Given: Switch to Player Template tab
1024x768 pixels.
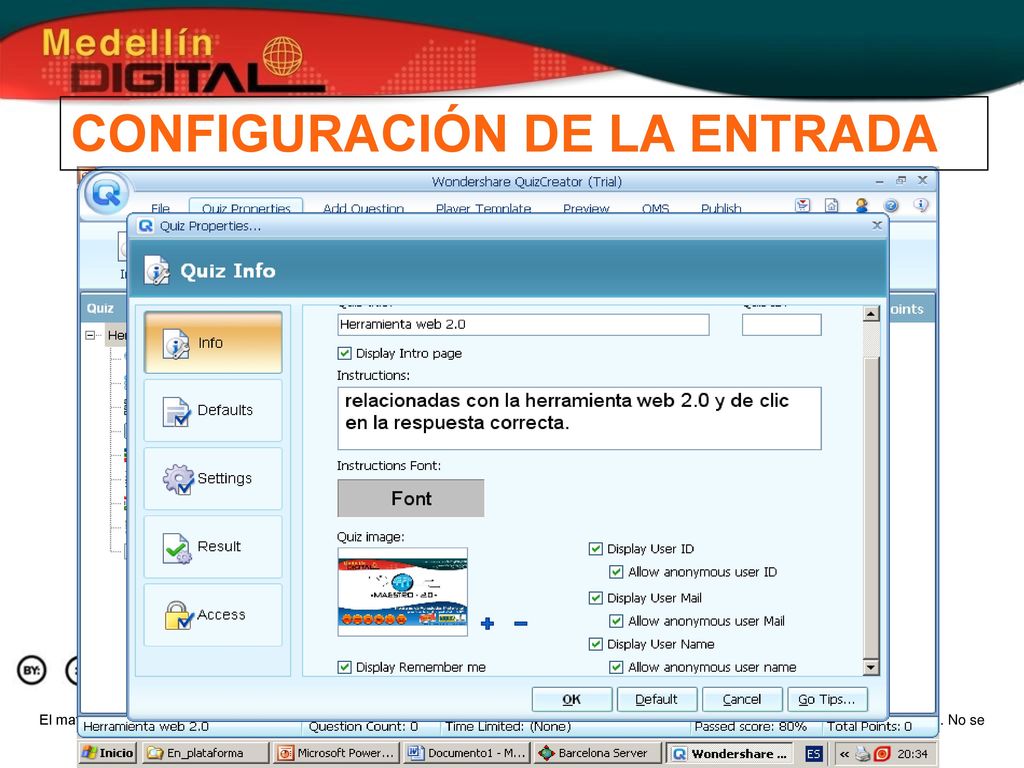Looking at the screenshot, I should [483, 208].
